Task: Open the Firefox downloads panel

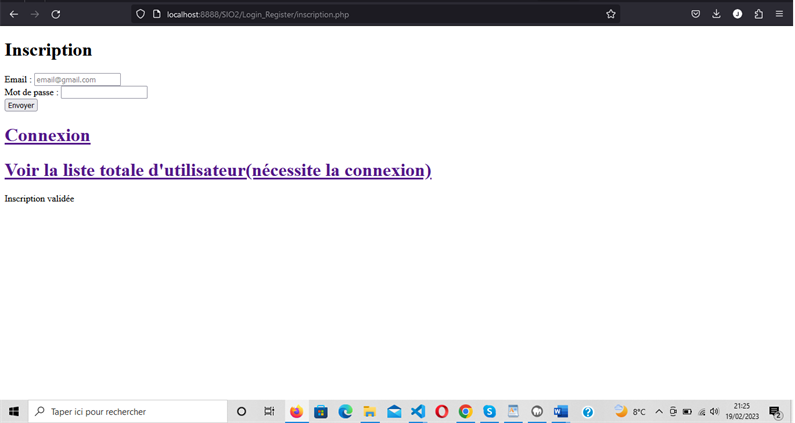Action: pos(716,14)
